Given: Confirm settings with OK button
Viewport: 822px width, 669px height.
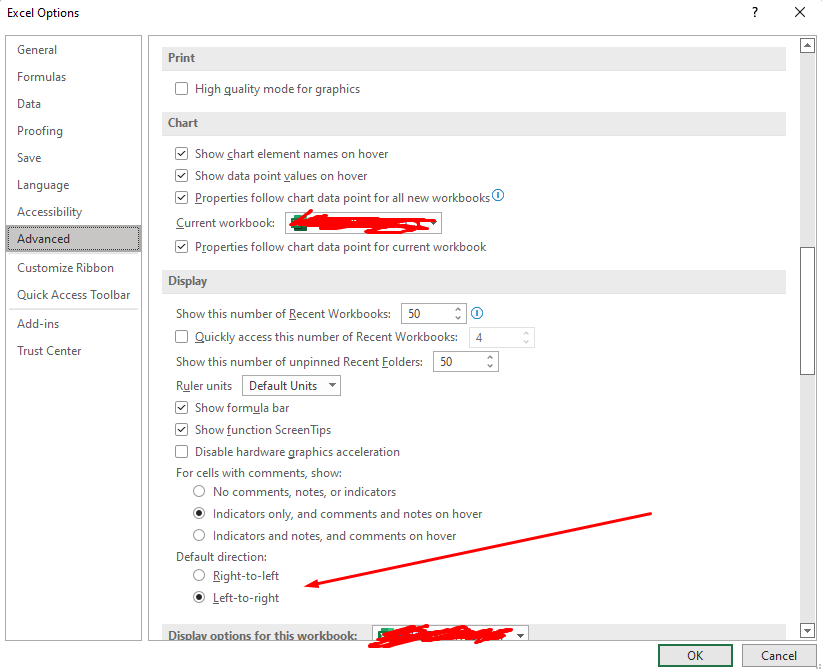Looking at the screenshot, I should tap(695, 655).
